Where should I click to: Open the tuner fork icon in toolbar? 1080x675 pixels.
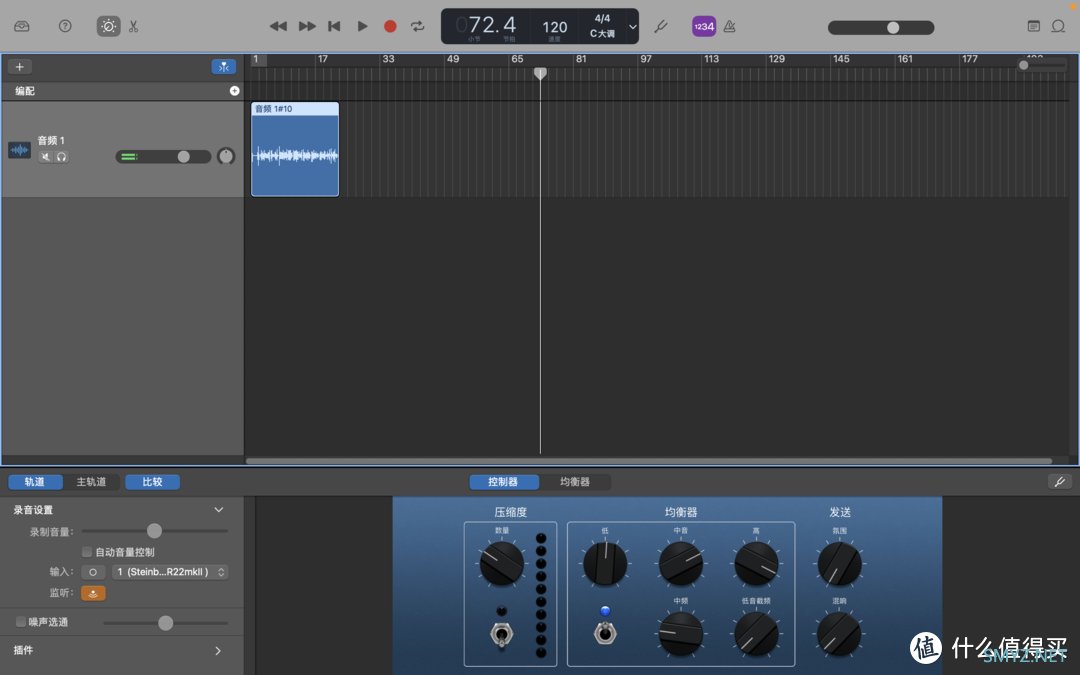[661, 27]
